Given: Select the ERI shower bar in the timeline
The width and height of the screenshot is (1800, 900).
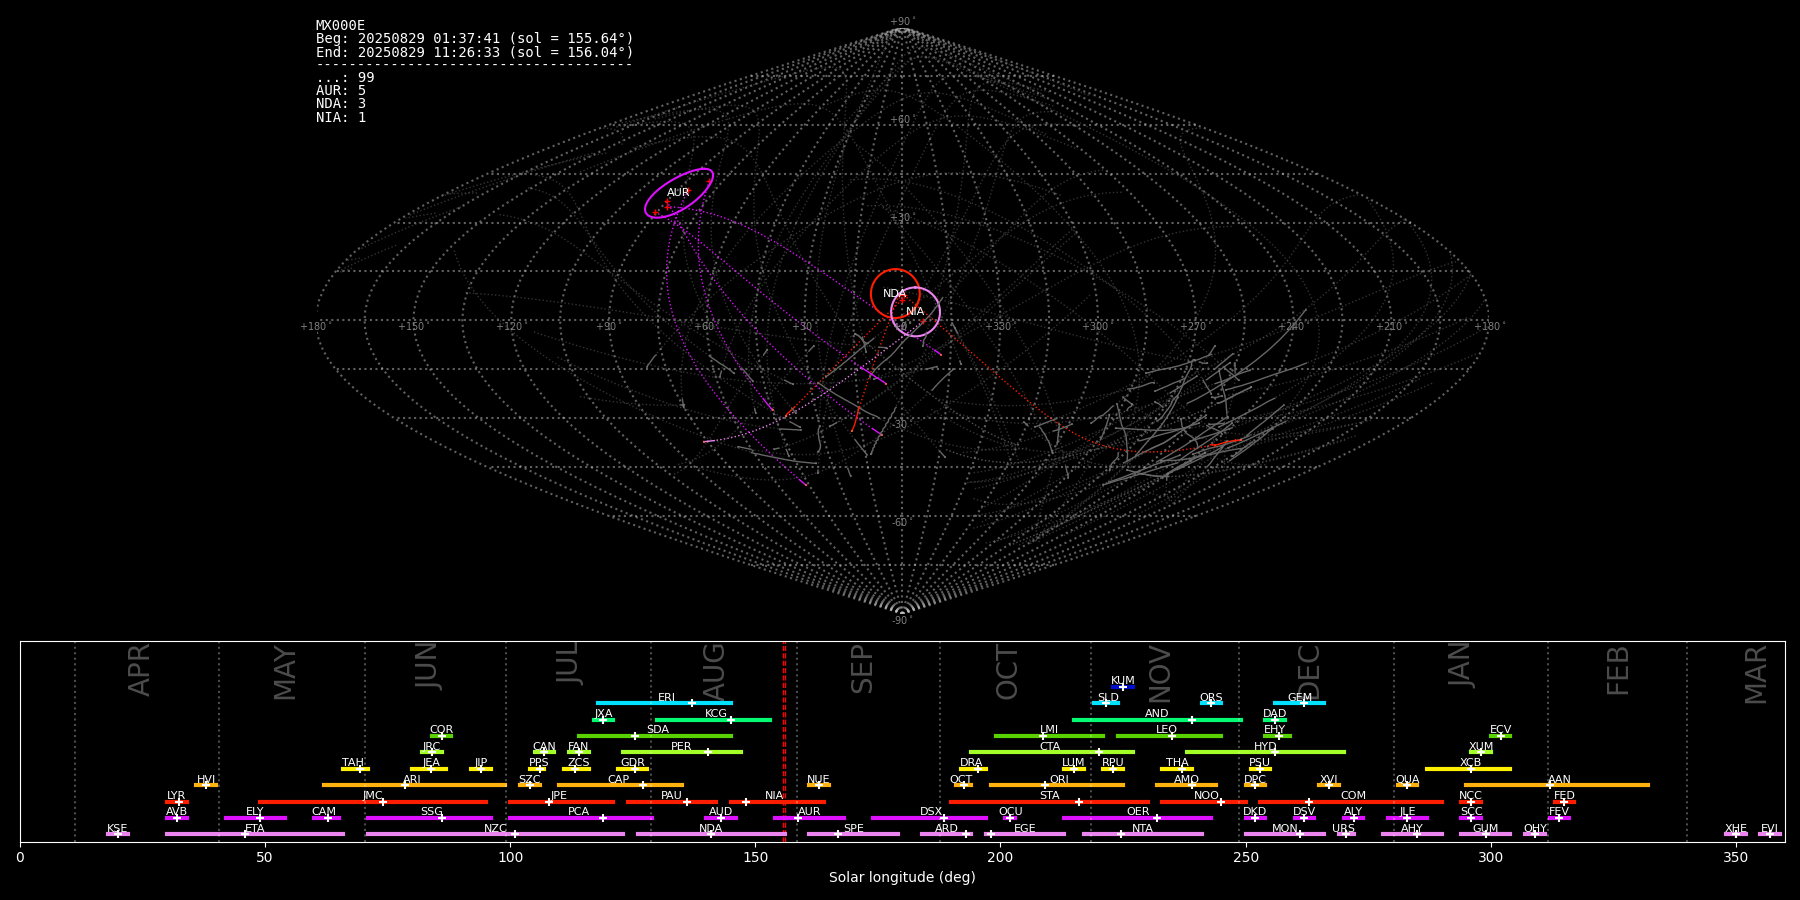Looking at the screenshot, I should 664,703.
